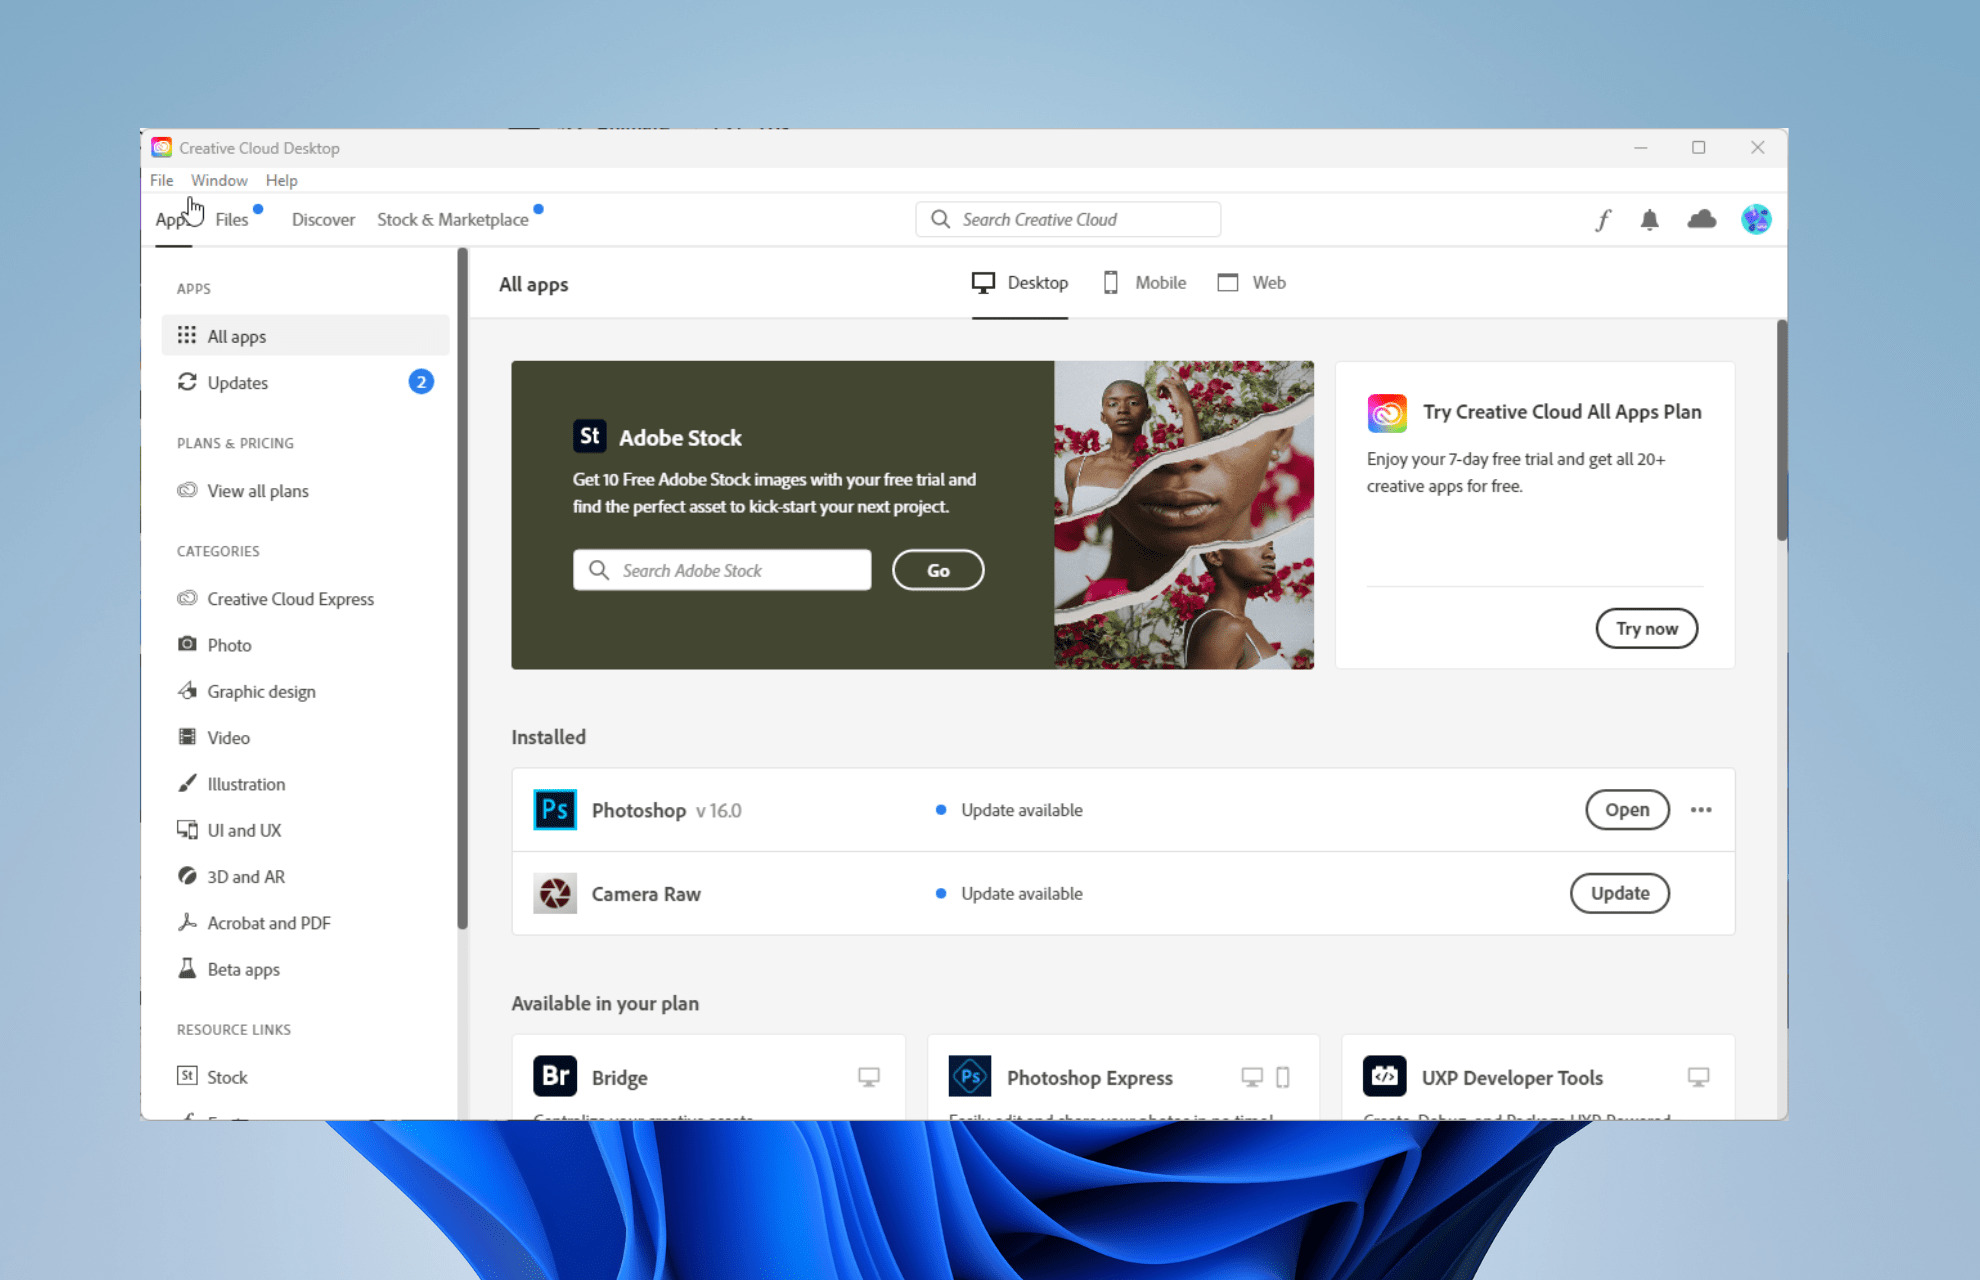Screen dimensions: 1980x1280
Task: Click the main content vertical scrollbar
Action: coord(1781,430)
